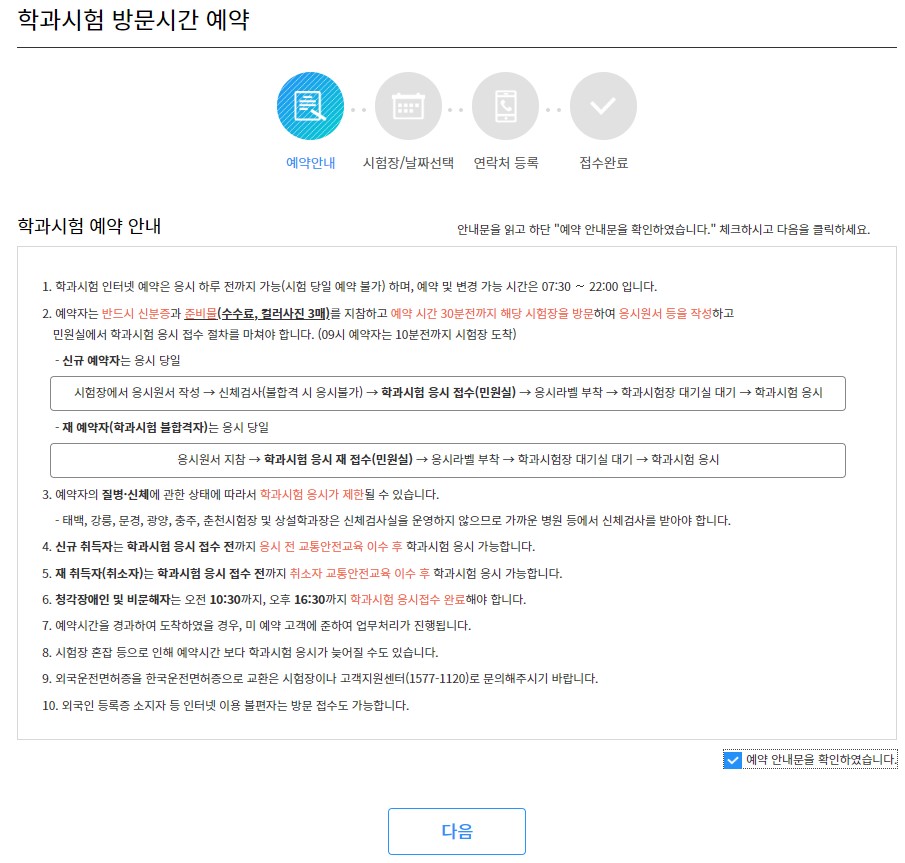Select the gray calendar icon for test site selection

pyautogui.click(x=408, y=105)
